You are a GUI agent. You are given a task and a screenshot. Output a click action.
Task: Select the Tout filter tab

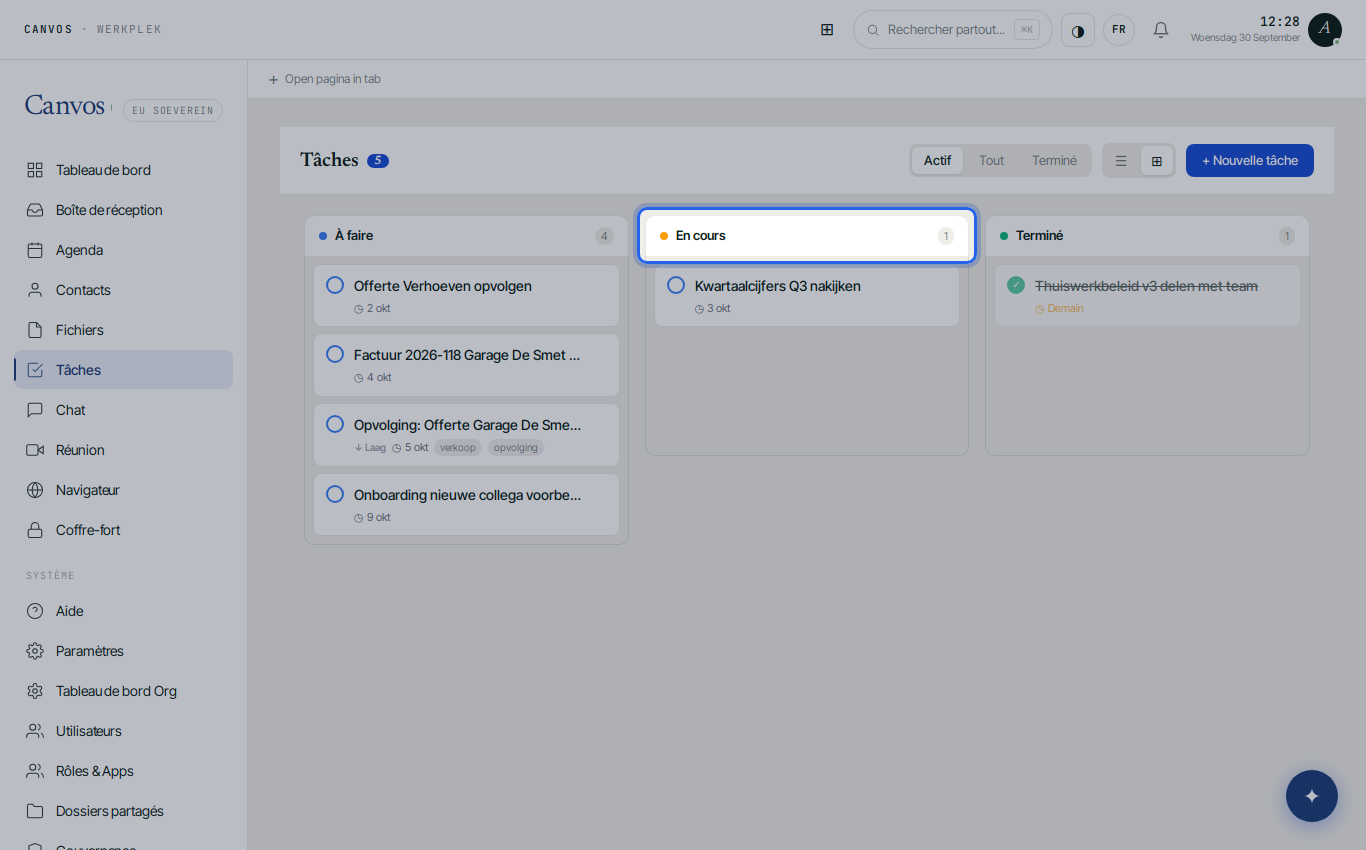[x=991, y=161]
